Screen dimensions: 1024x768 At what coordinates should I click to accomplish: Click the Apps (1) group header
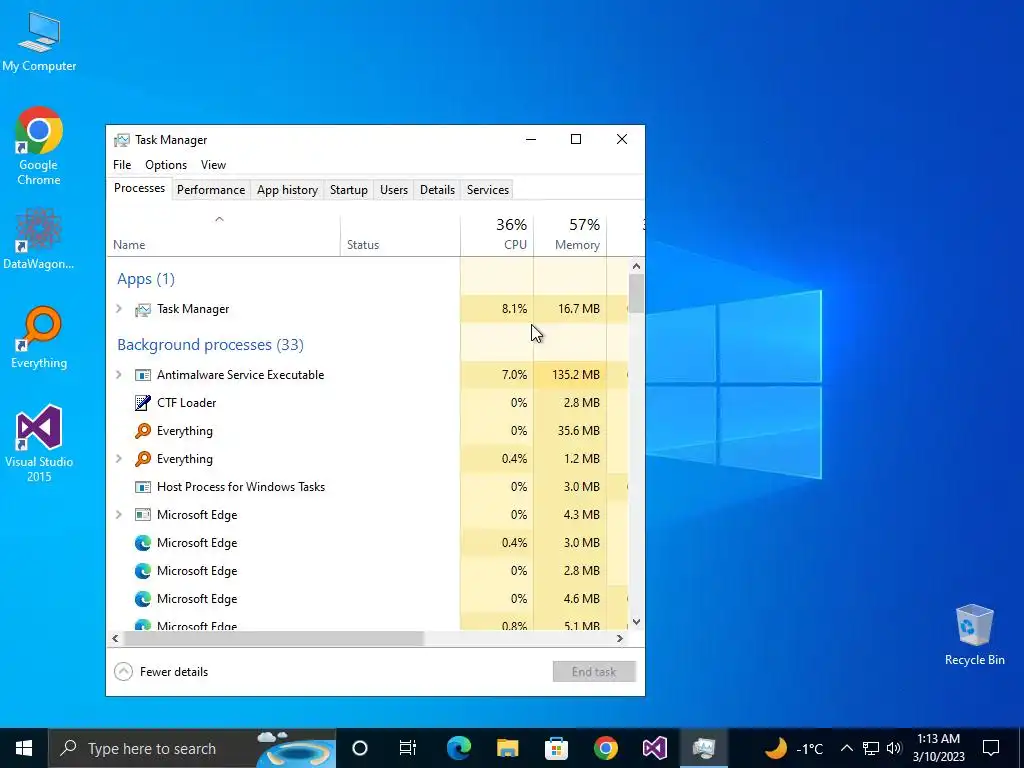tap(146, 280)
